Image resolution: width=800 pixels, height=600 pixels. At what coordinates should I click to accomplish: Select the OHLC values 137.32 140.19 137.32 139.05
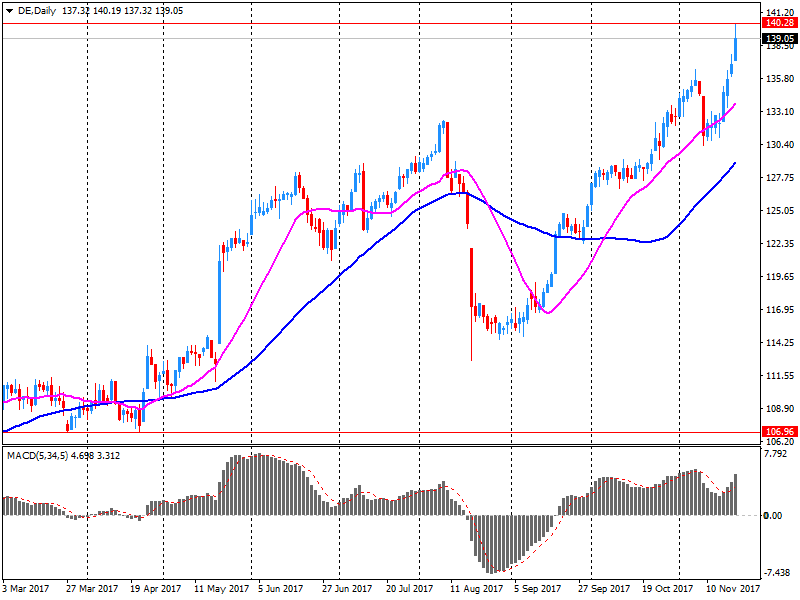coord(122,11)
